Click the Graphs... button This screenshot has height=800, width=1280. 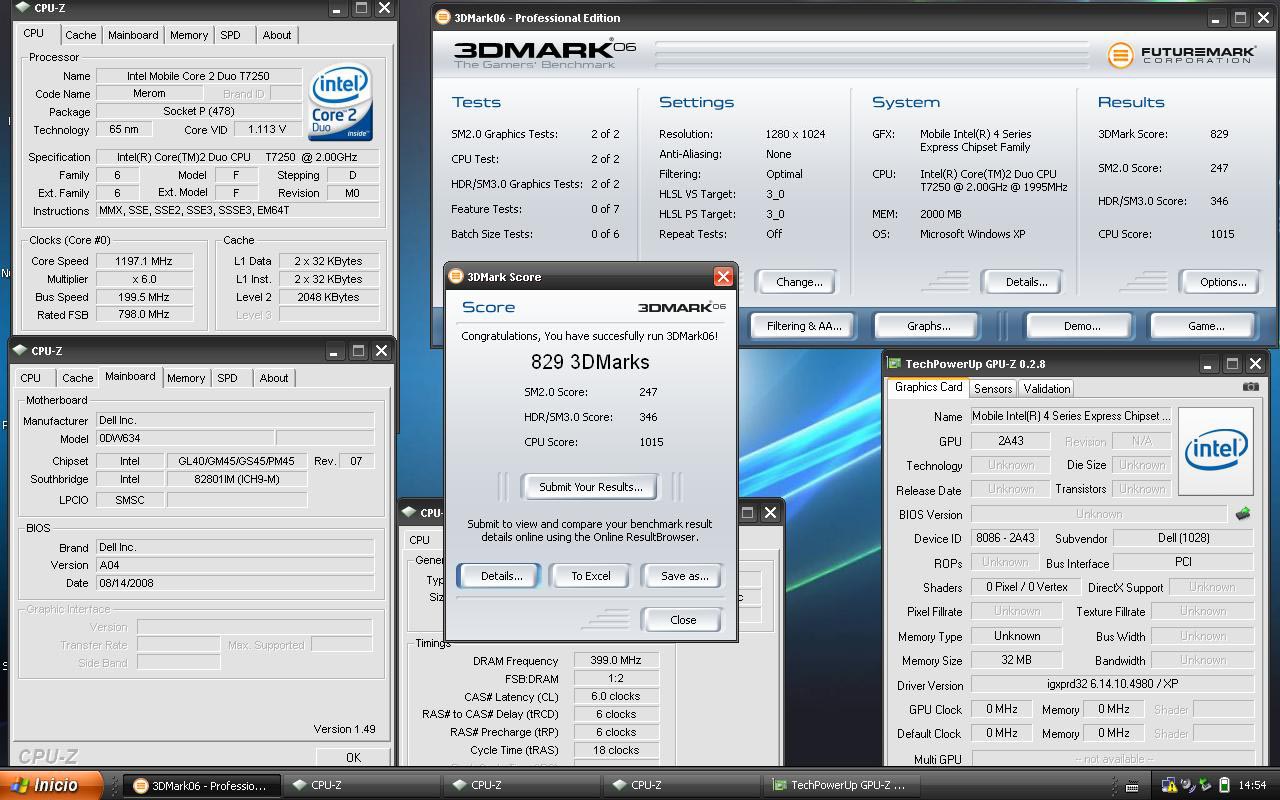pyautogui.click(x=928, y=326)
